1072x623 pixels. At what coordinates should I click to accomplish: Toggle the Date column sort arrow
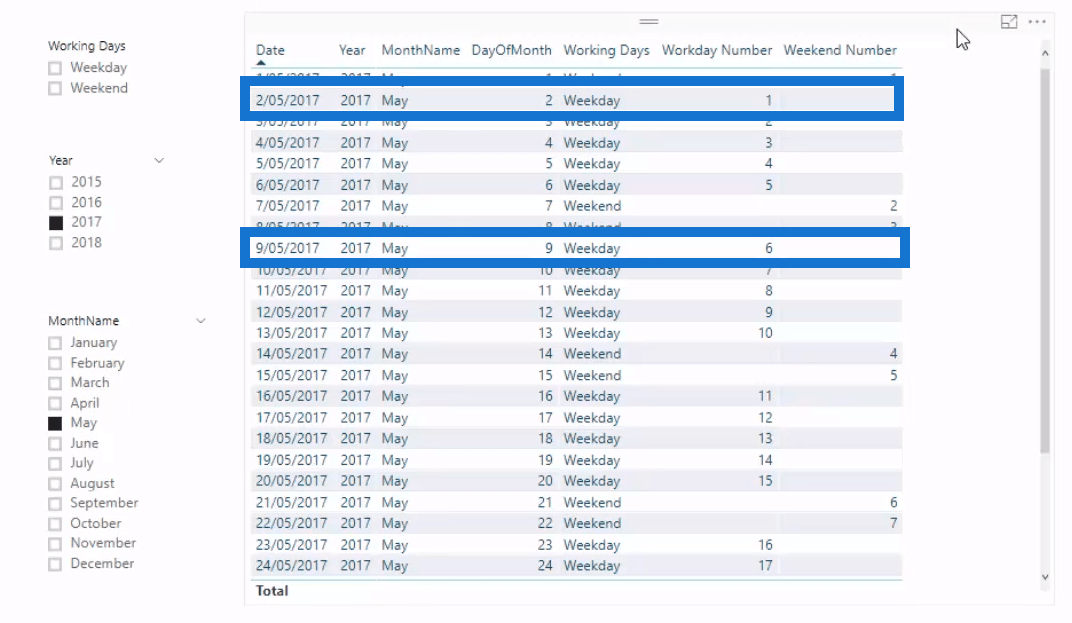(x=260, y=63)
